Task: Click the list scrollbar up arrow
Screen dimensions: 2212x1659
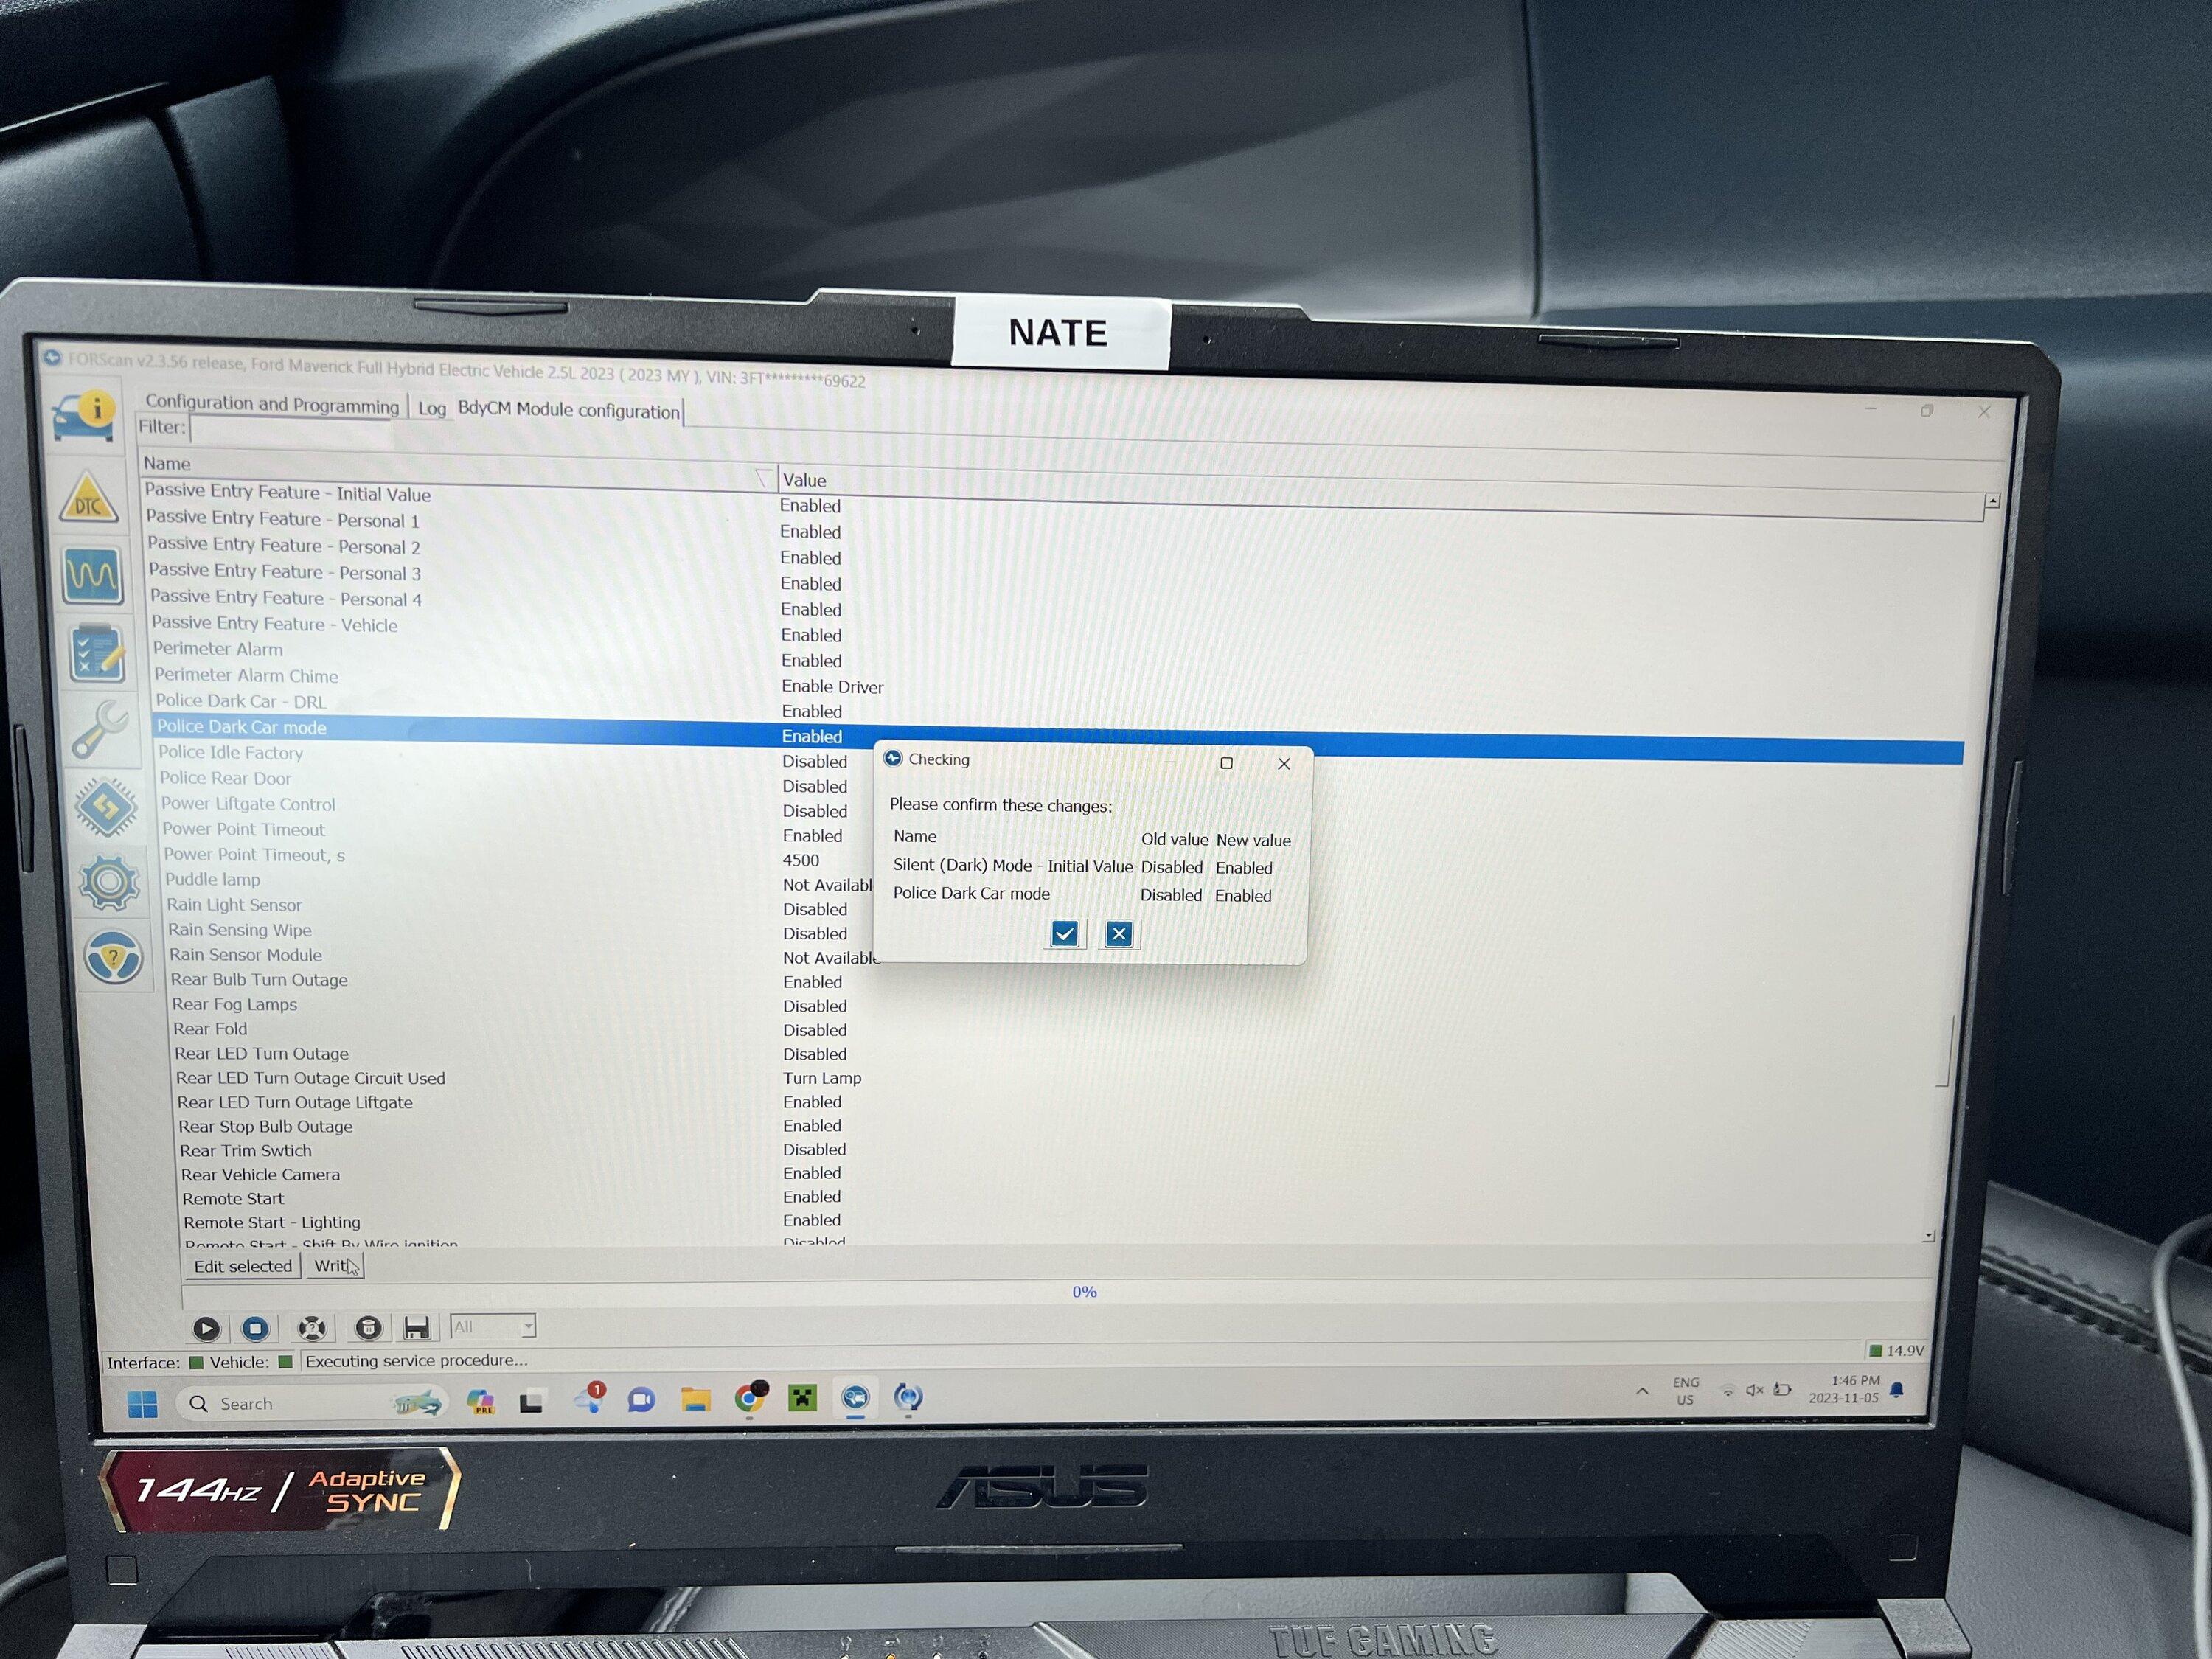Action: [x=1992, y=500]
